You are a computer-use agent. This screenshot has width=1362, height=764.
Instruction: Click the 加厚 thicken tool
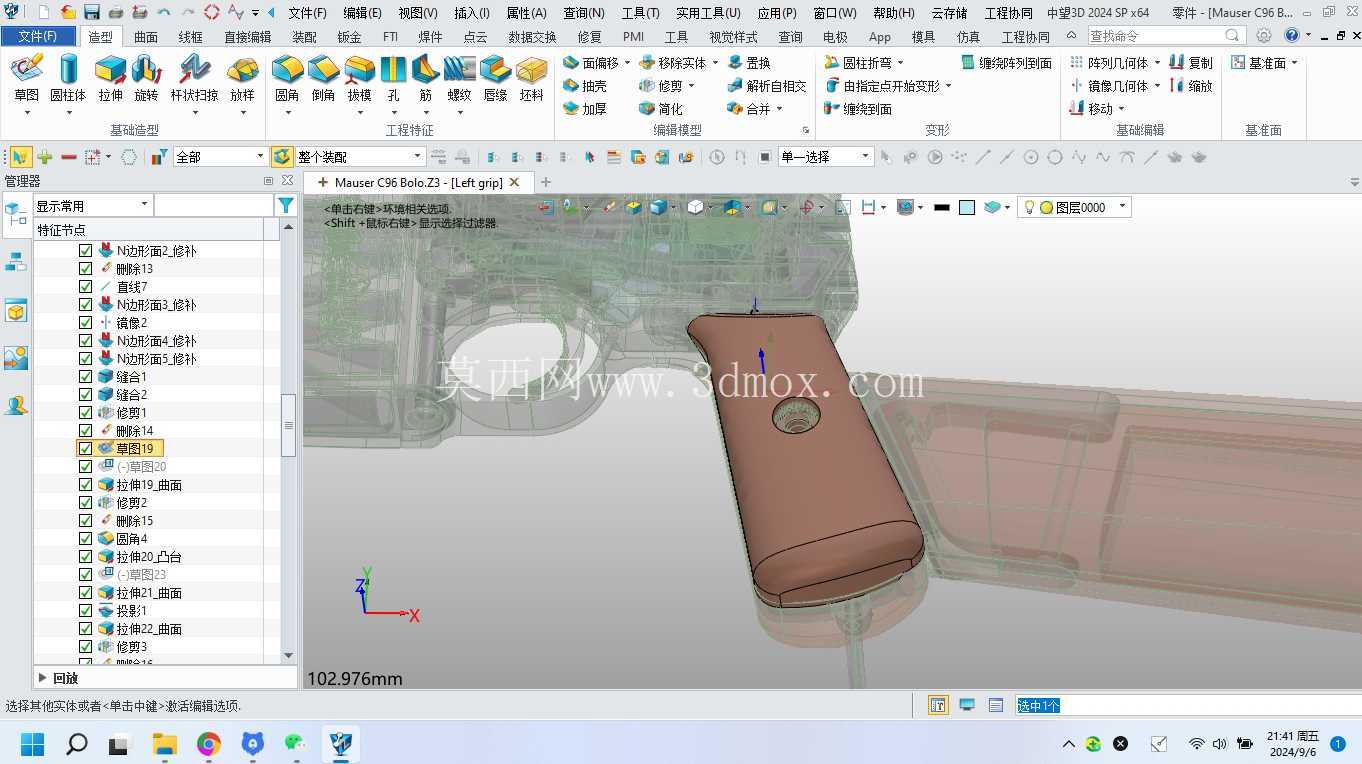(x=585, y=109)
